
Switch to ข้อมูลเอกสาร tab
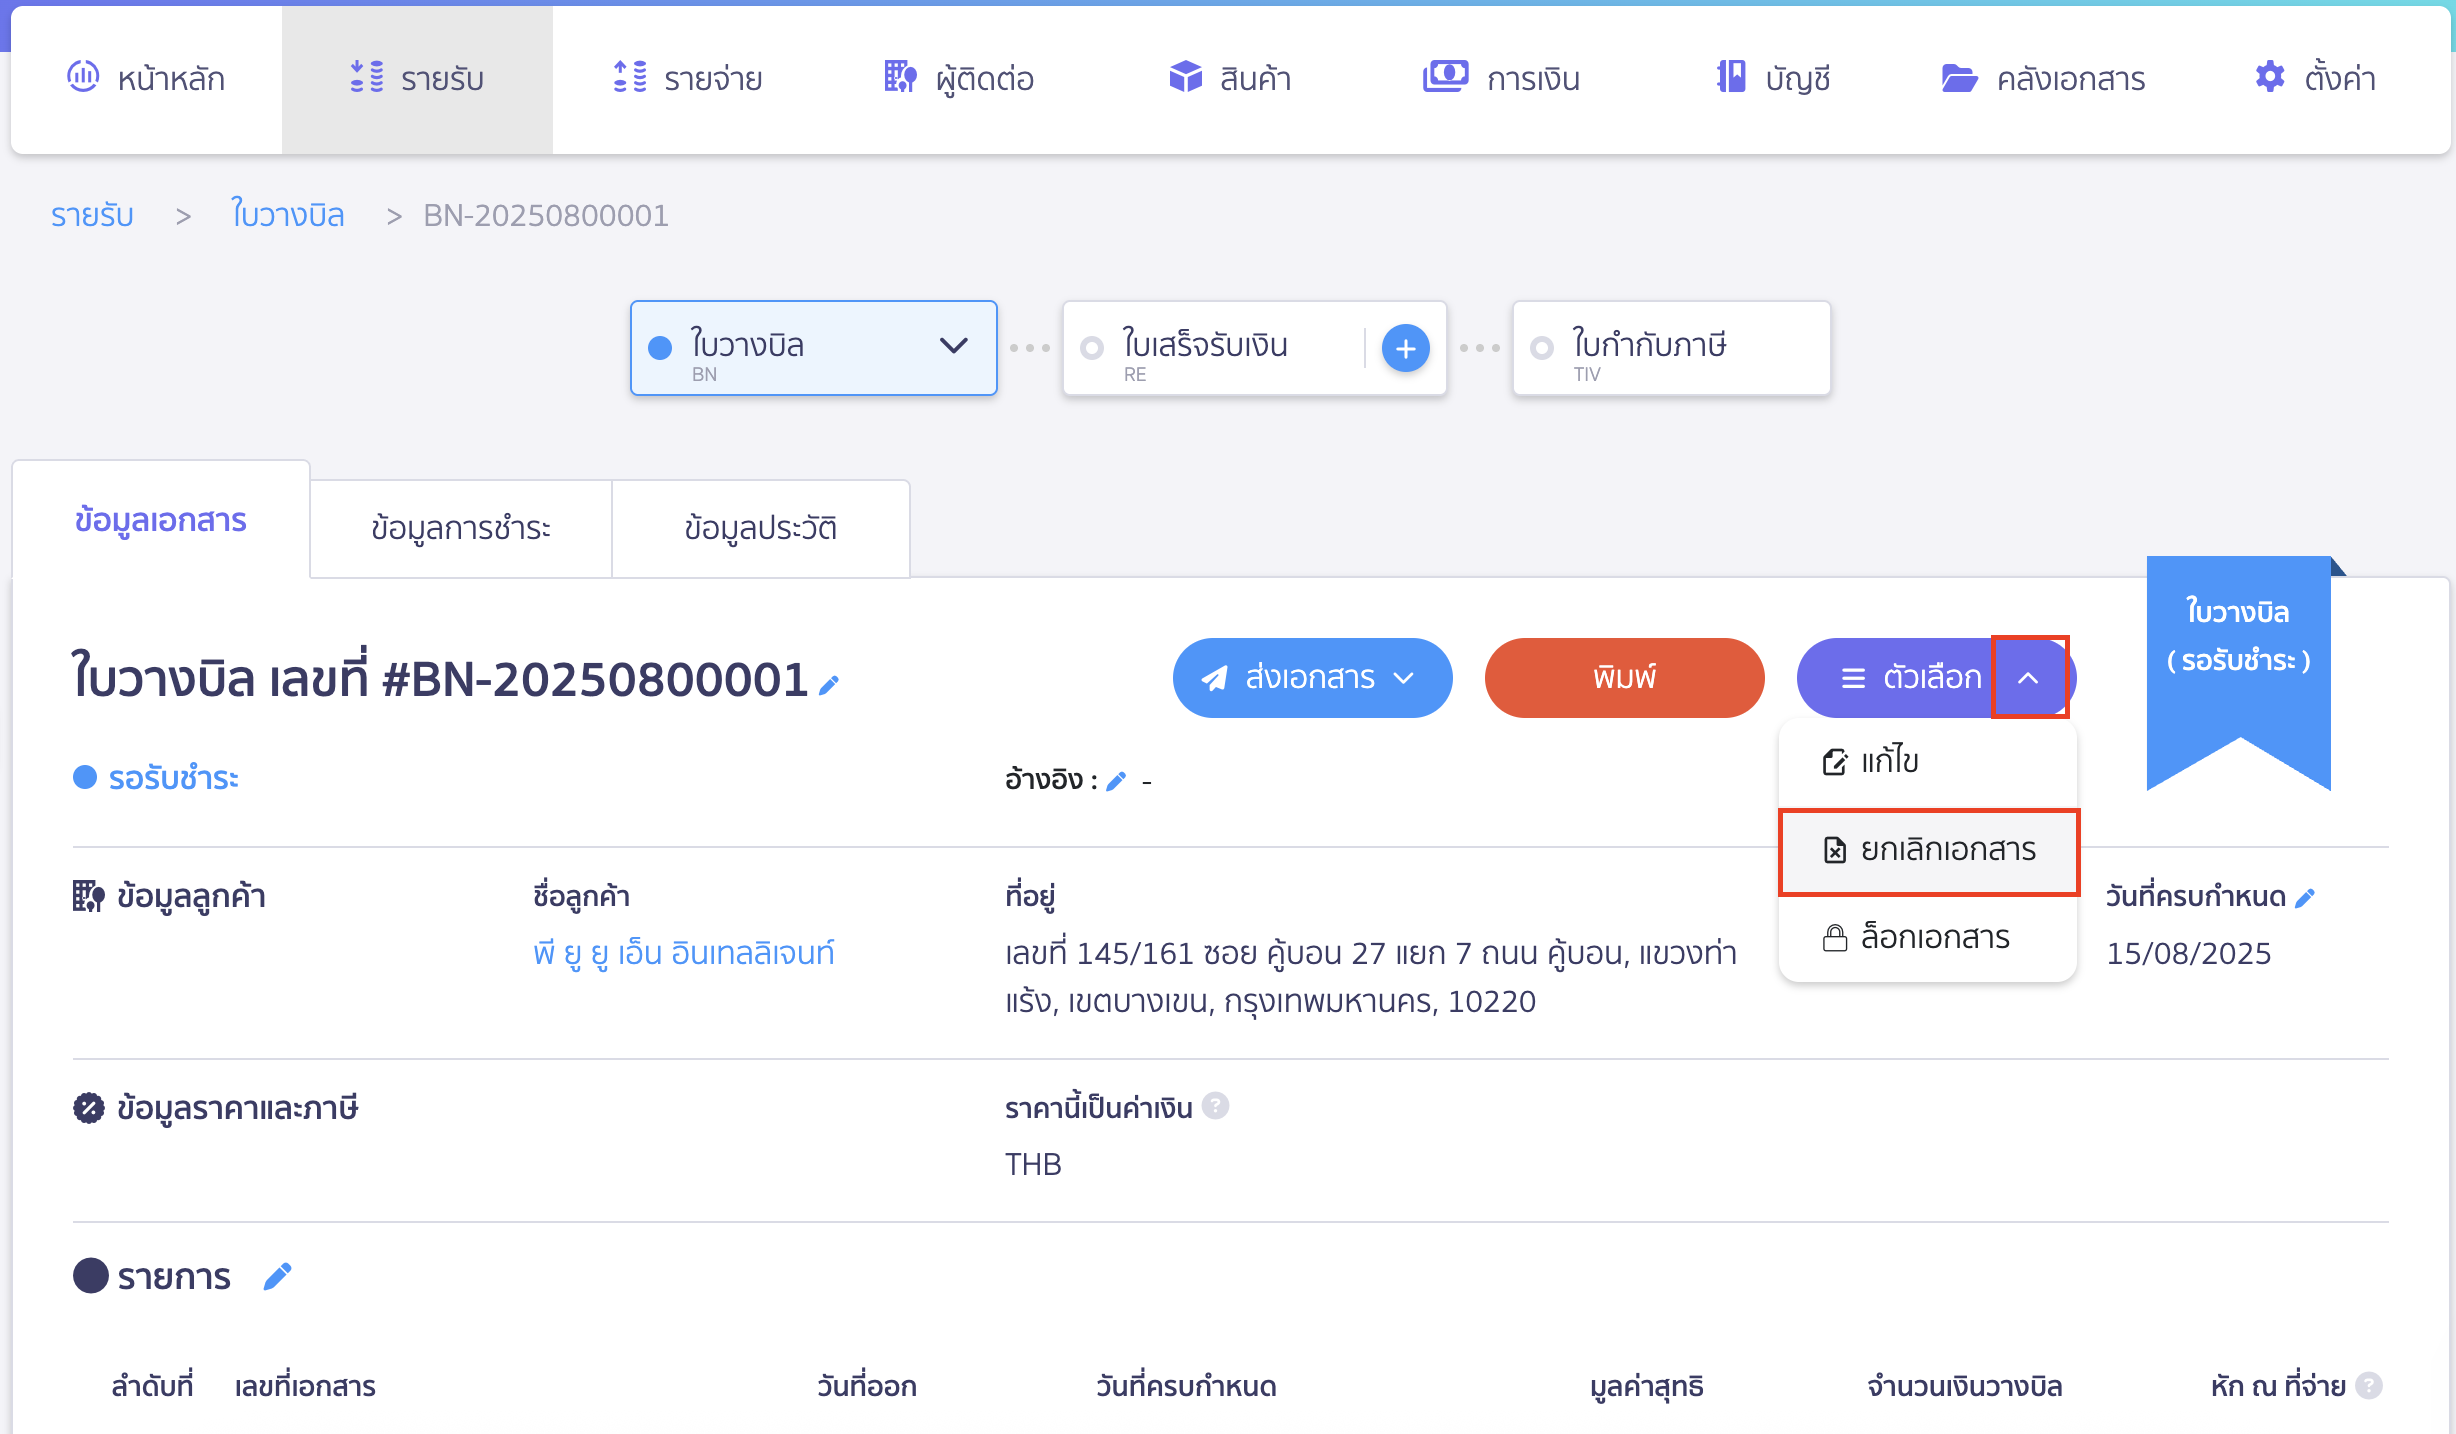(x=161, y=521)
